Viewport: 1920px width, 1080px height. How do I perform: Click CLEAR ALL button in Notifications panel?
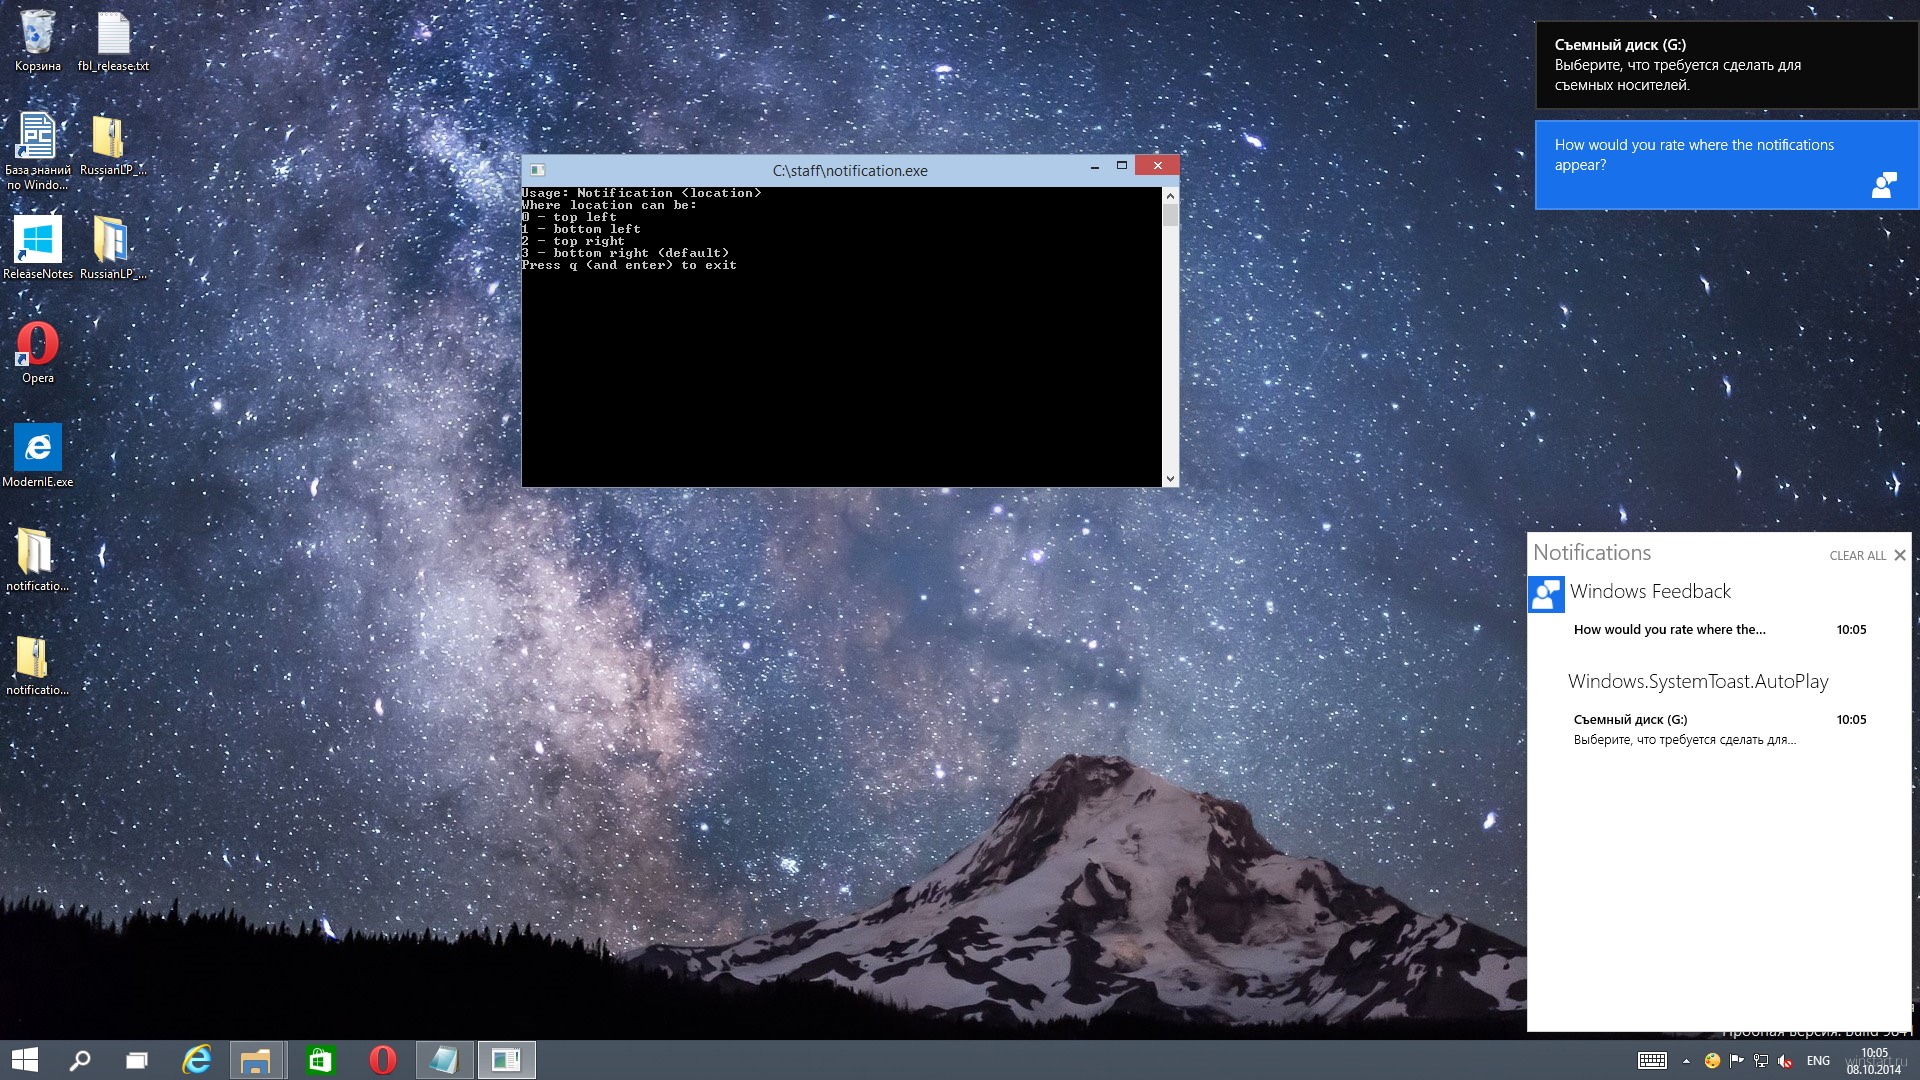[x=1855, y=554]
